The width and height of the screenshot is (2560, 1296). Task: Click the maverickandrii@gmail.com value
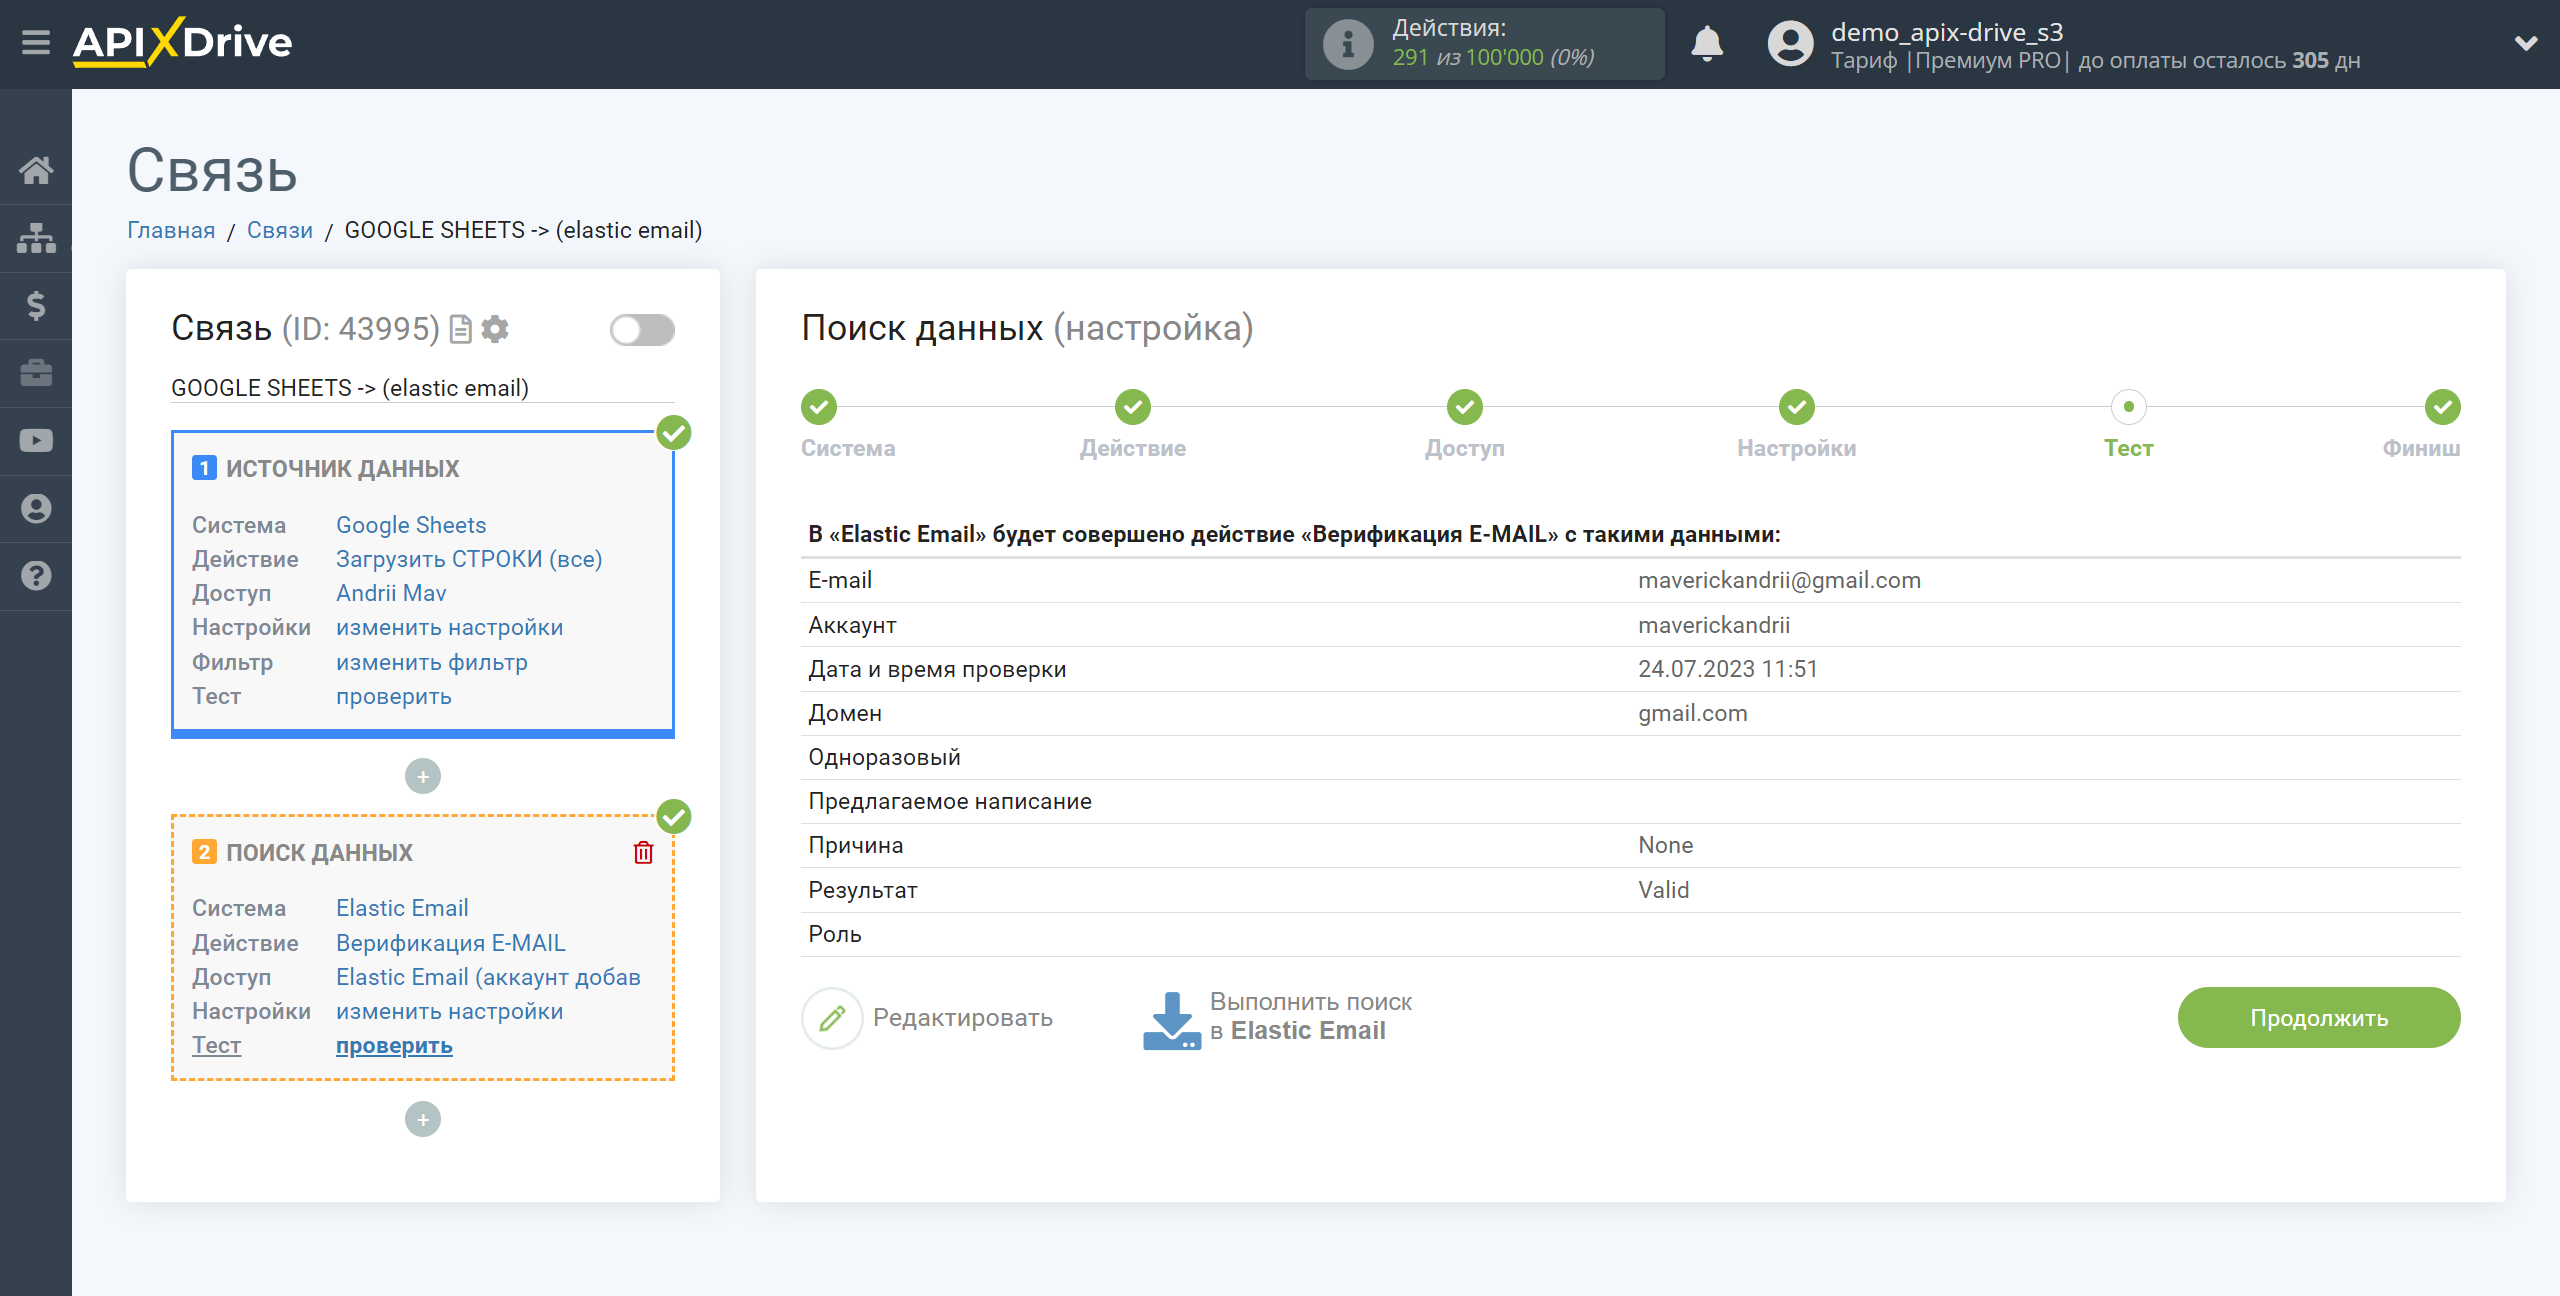(1779, 580)
